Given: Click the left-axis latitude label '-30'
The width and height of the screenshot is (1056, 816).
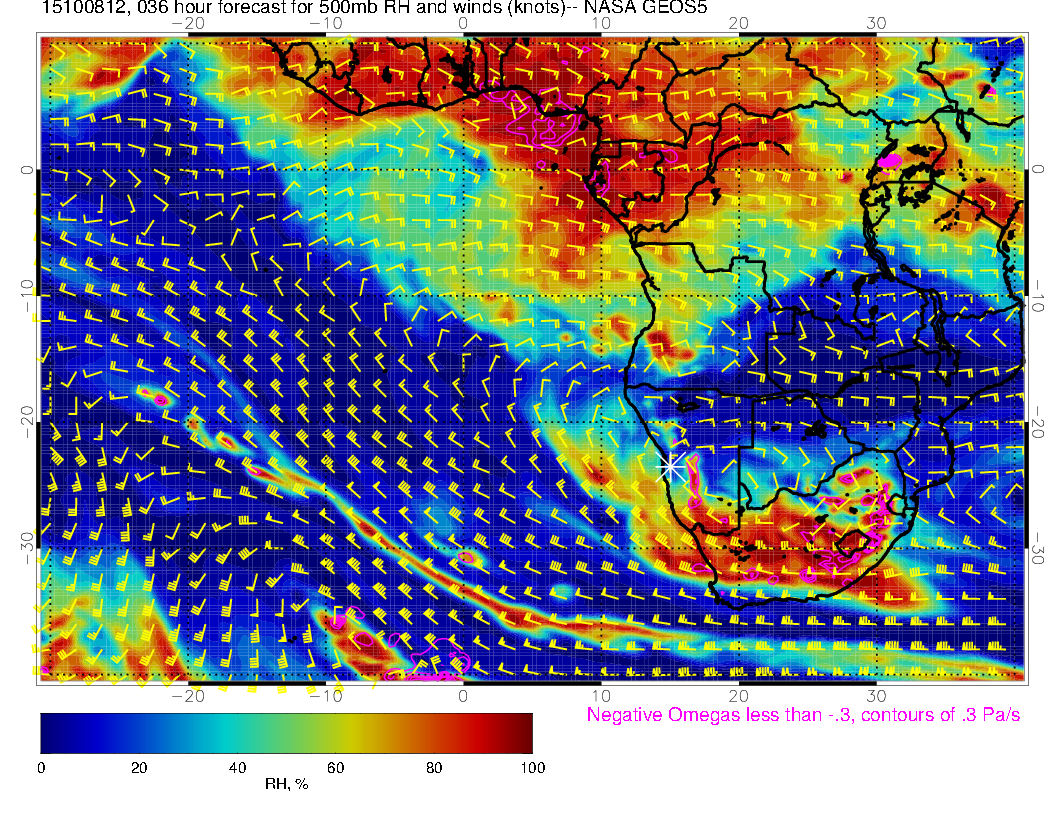Looking at the screenshot, I should pyautogui.click(x=26, y=548).
